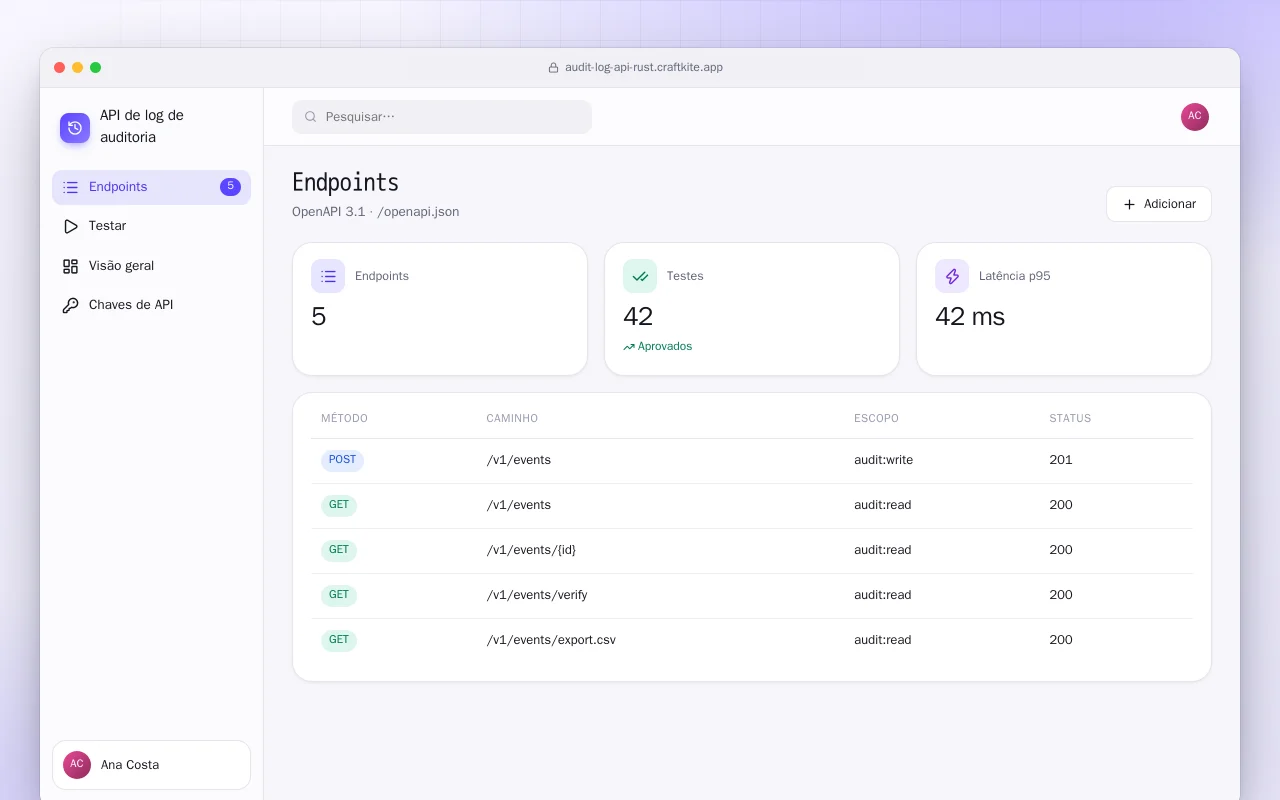Image resolution: width=1280 pixels, height=800 pixels.
Task: Select the /v1/events/{id} path
Action: [x=531, y=550]
